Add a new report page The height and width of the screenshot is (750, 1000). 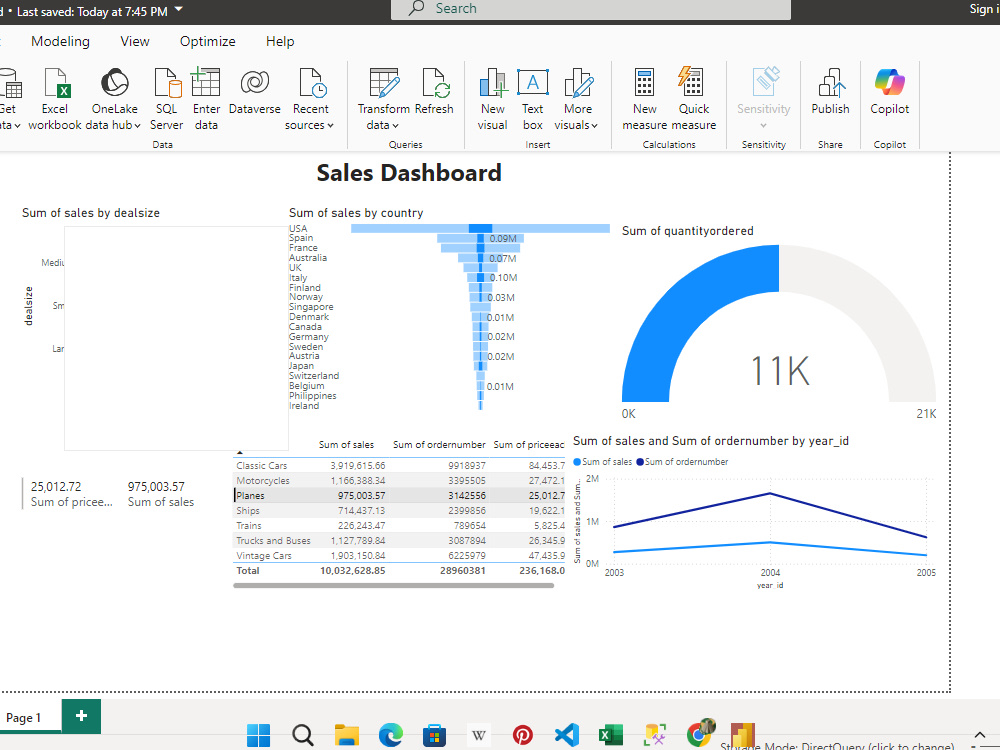tap(82, 716)
